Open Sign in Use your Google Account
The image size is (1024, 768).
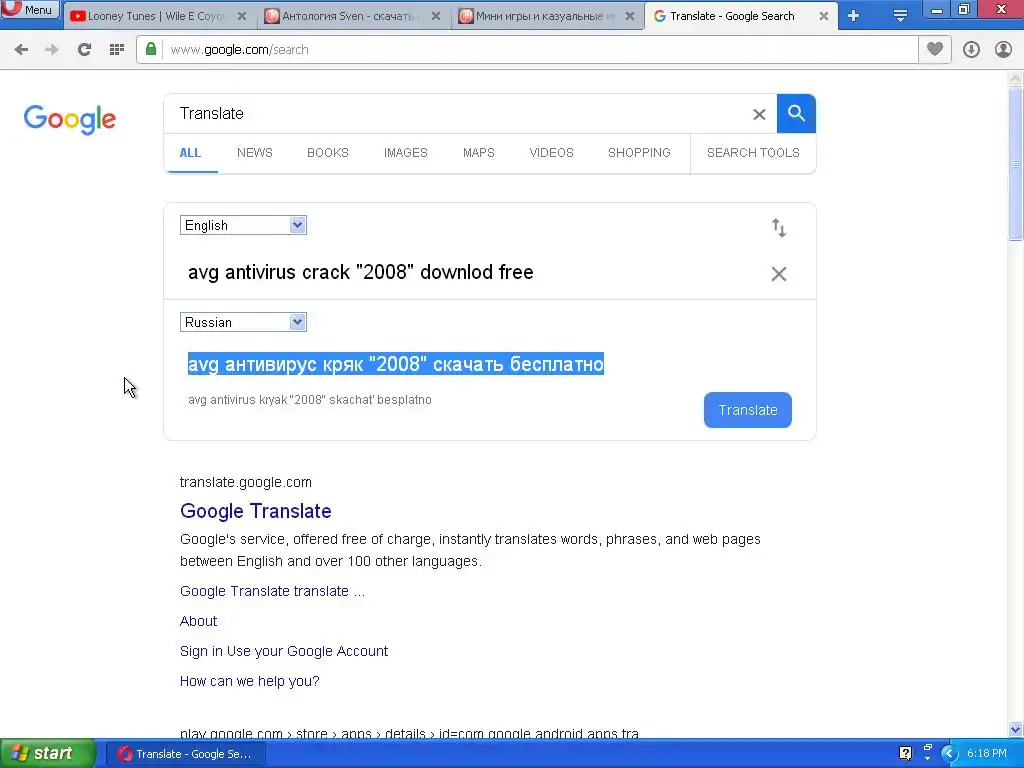click(x=284, y=651)
